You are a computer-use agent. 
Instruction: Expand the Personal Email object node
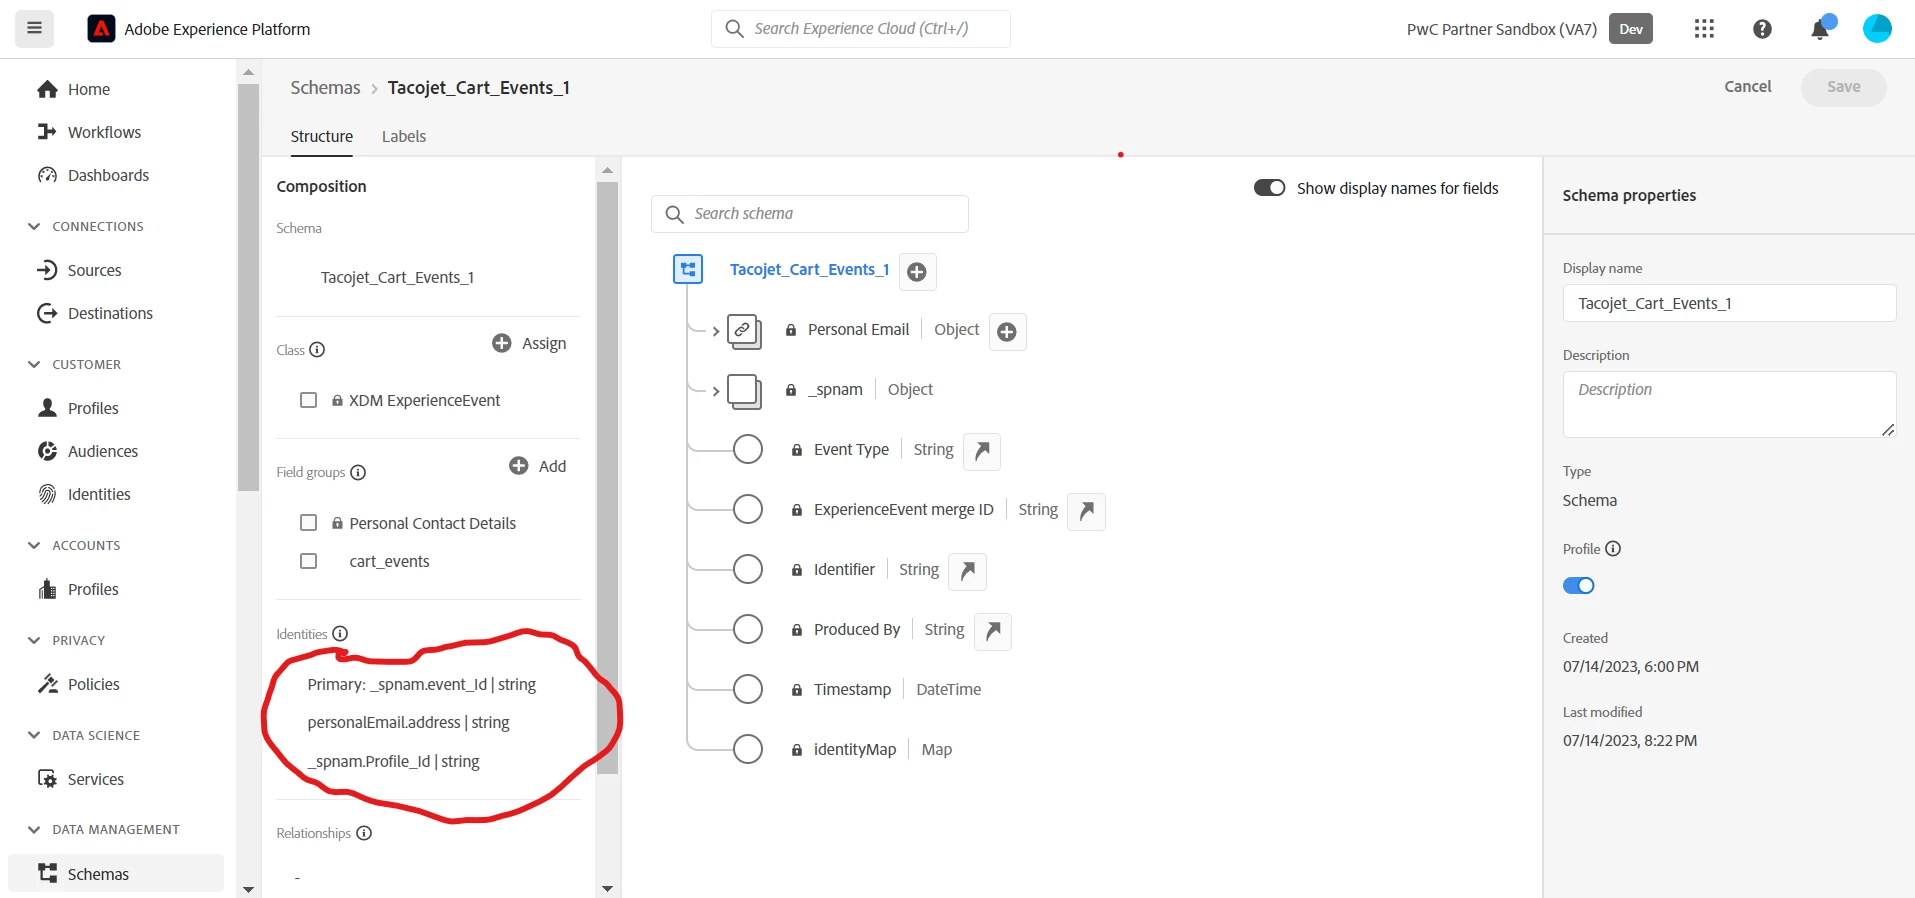click(716, 331)
